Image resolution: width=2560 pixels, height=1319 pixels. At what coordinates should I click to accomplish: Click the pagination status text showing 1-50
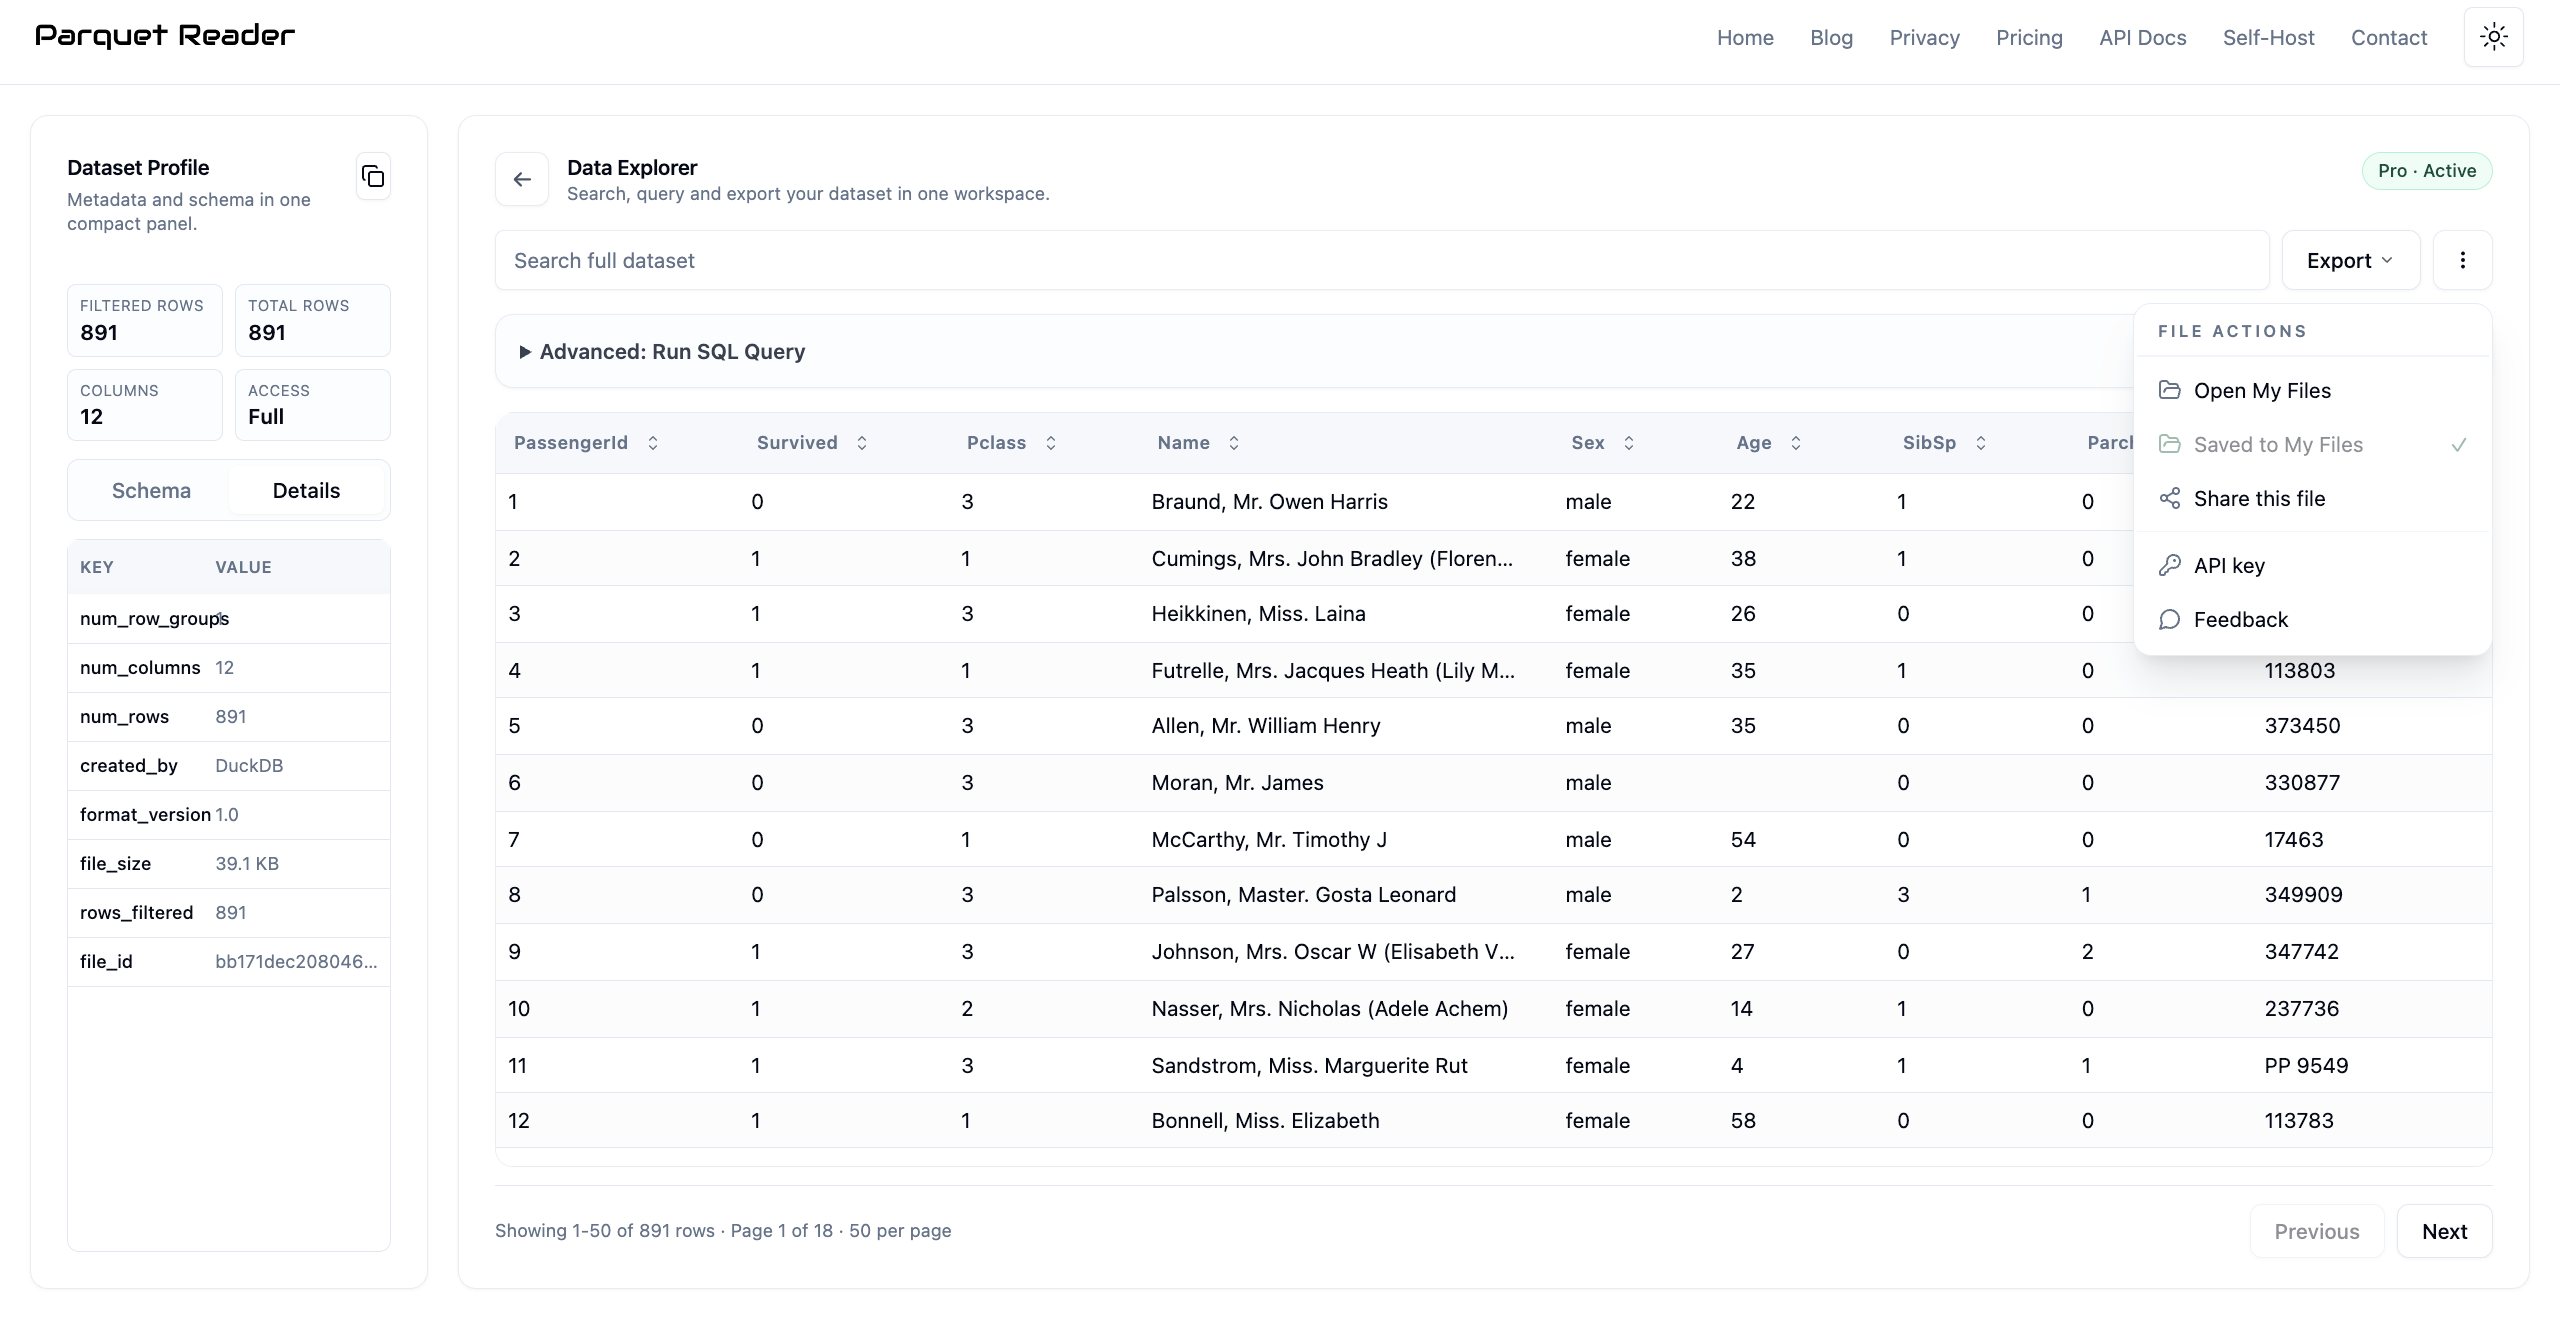[723, 1230]
